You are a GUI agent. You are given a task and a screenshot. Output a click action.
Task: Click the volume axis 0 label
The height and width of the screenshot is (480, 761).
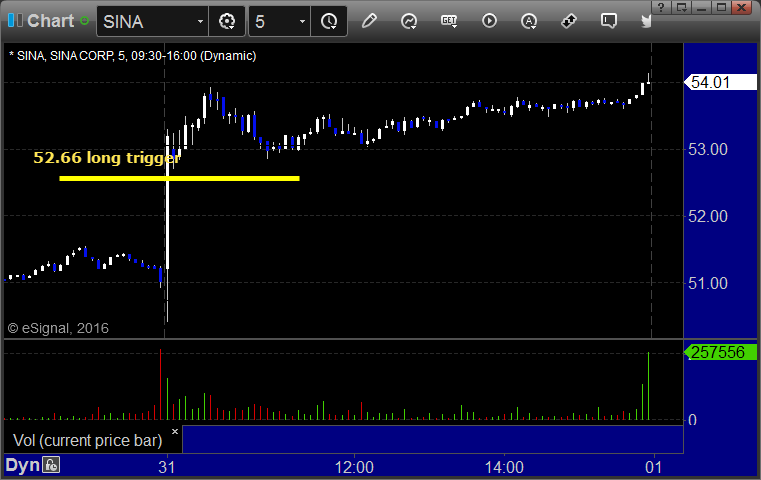(x=693, y=420)
